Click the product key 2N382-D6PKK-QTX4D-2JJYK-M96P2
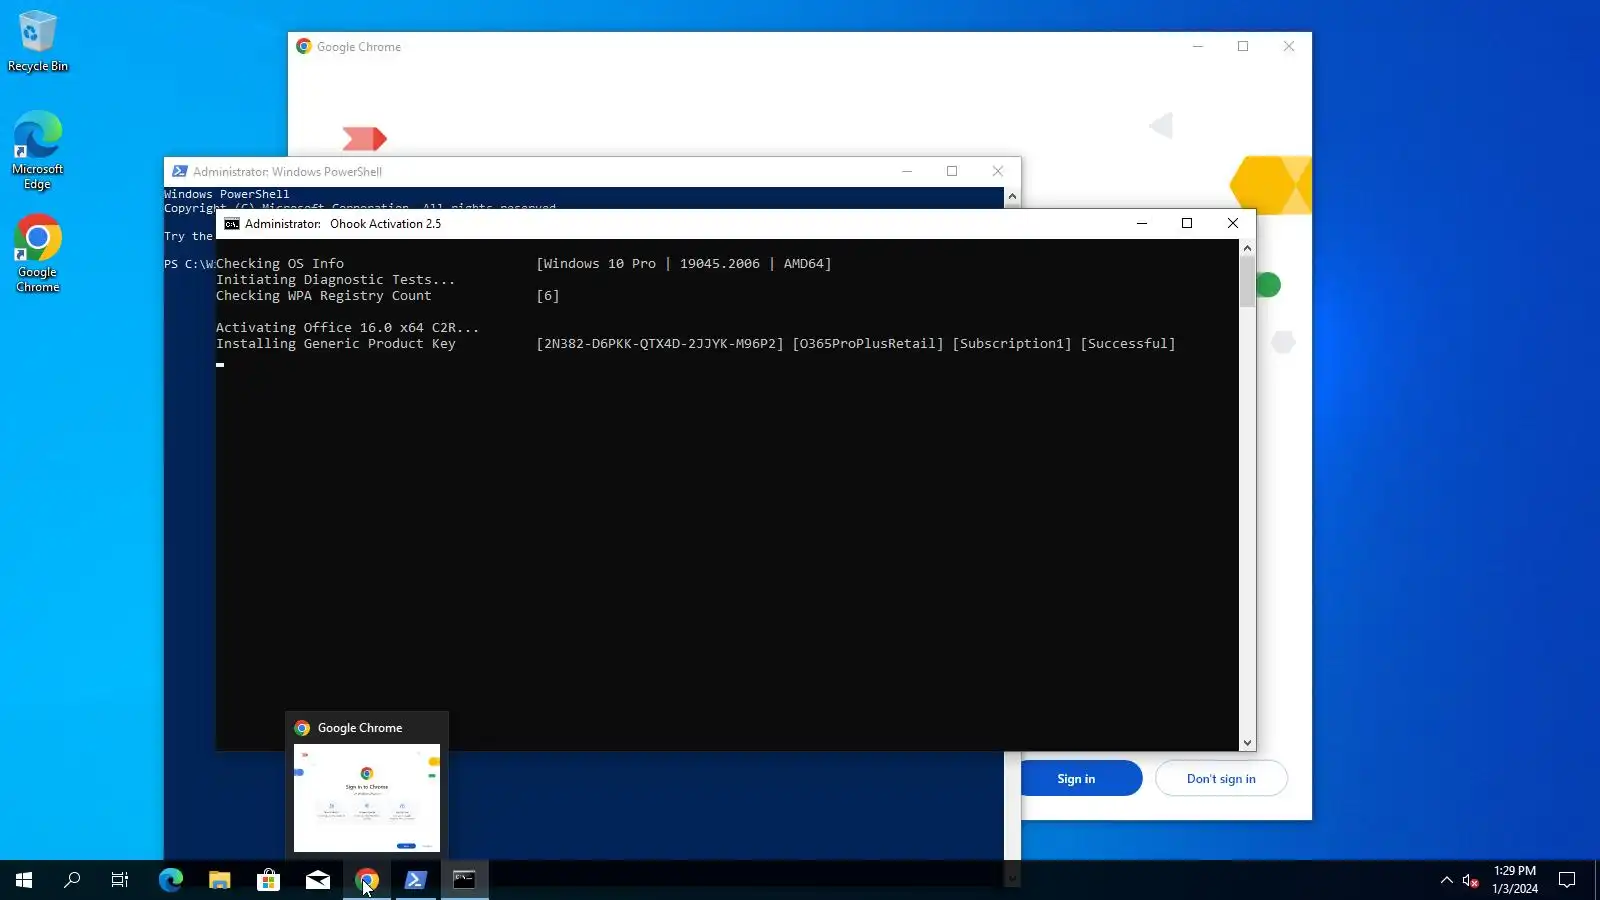This screenshot has width=1600, height=900. [x=660, y=344]
